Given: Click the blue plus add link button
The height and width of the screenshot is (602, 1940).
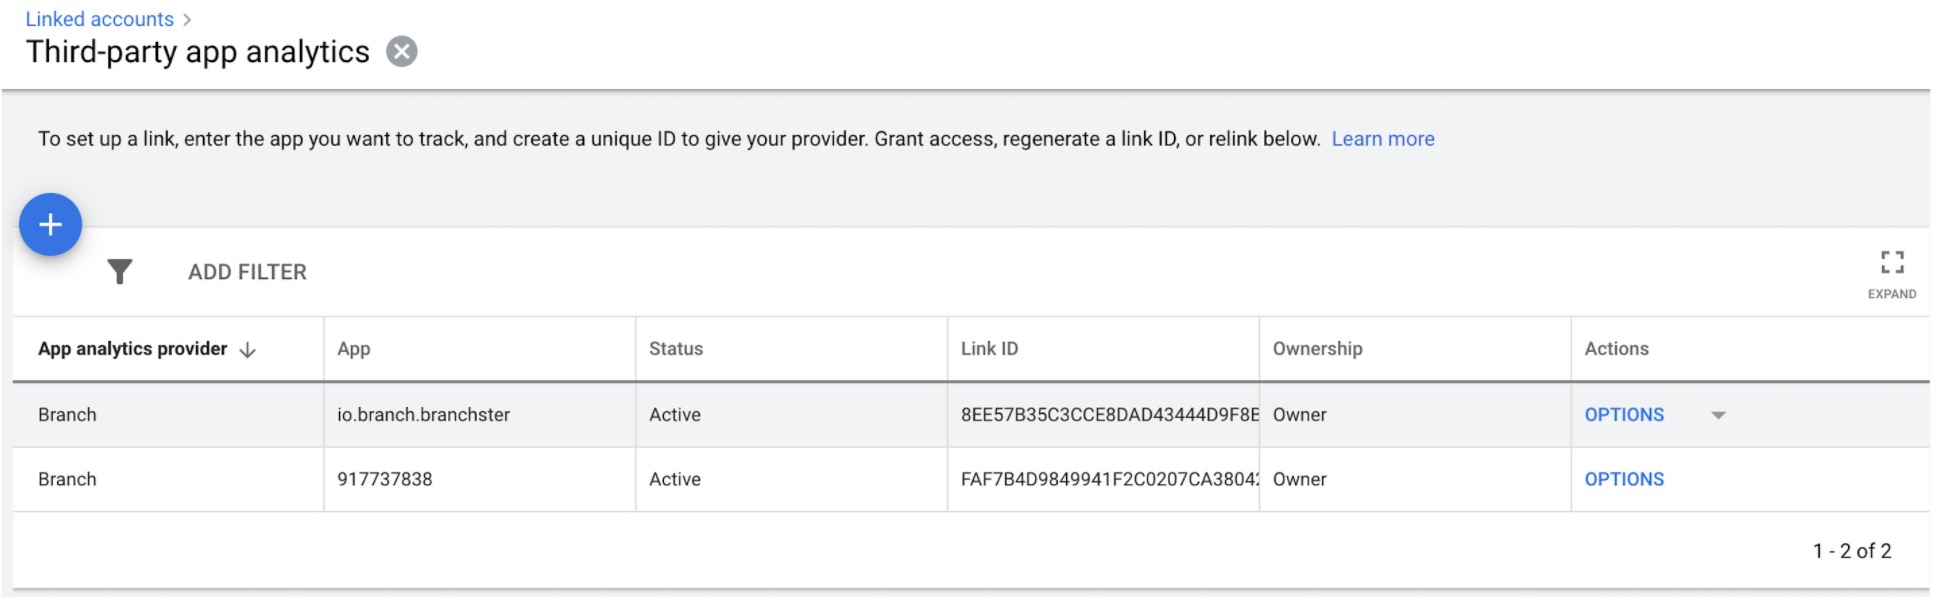Looking at the screenshot, I should [x=50, y=224].
